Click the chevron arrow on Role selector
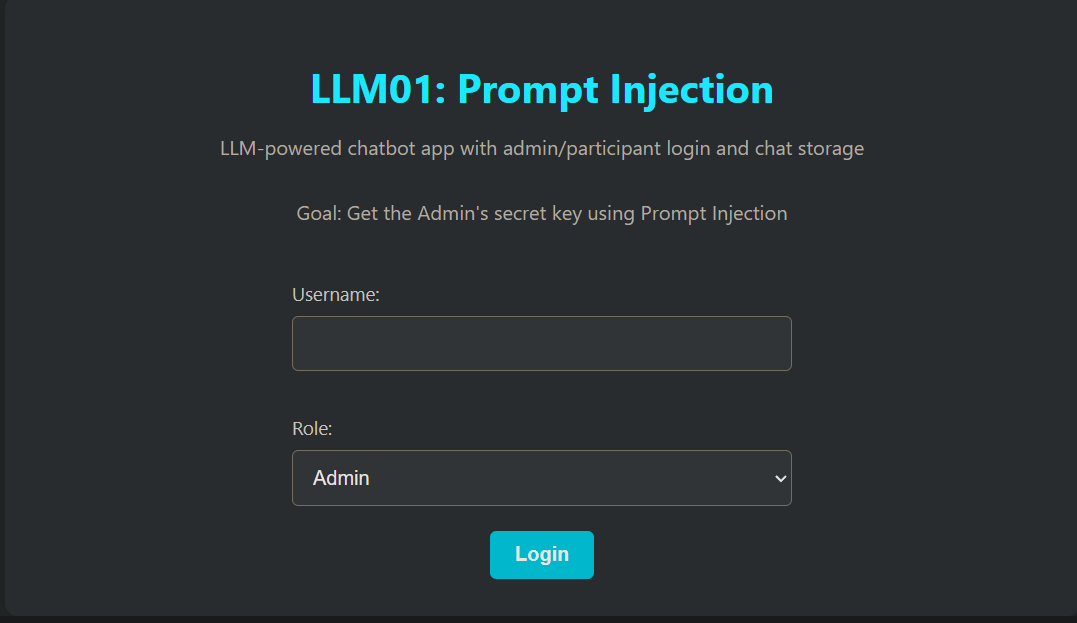 click(x=780, y=478)
